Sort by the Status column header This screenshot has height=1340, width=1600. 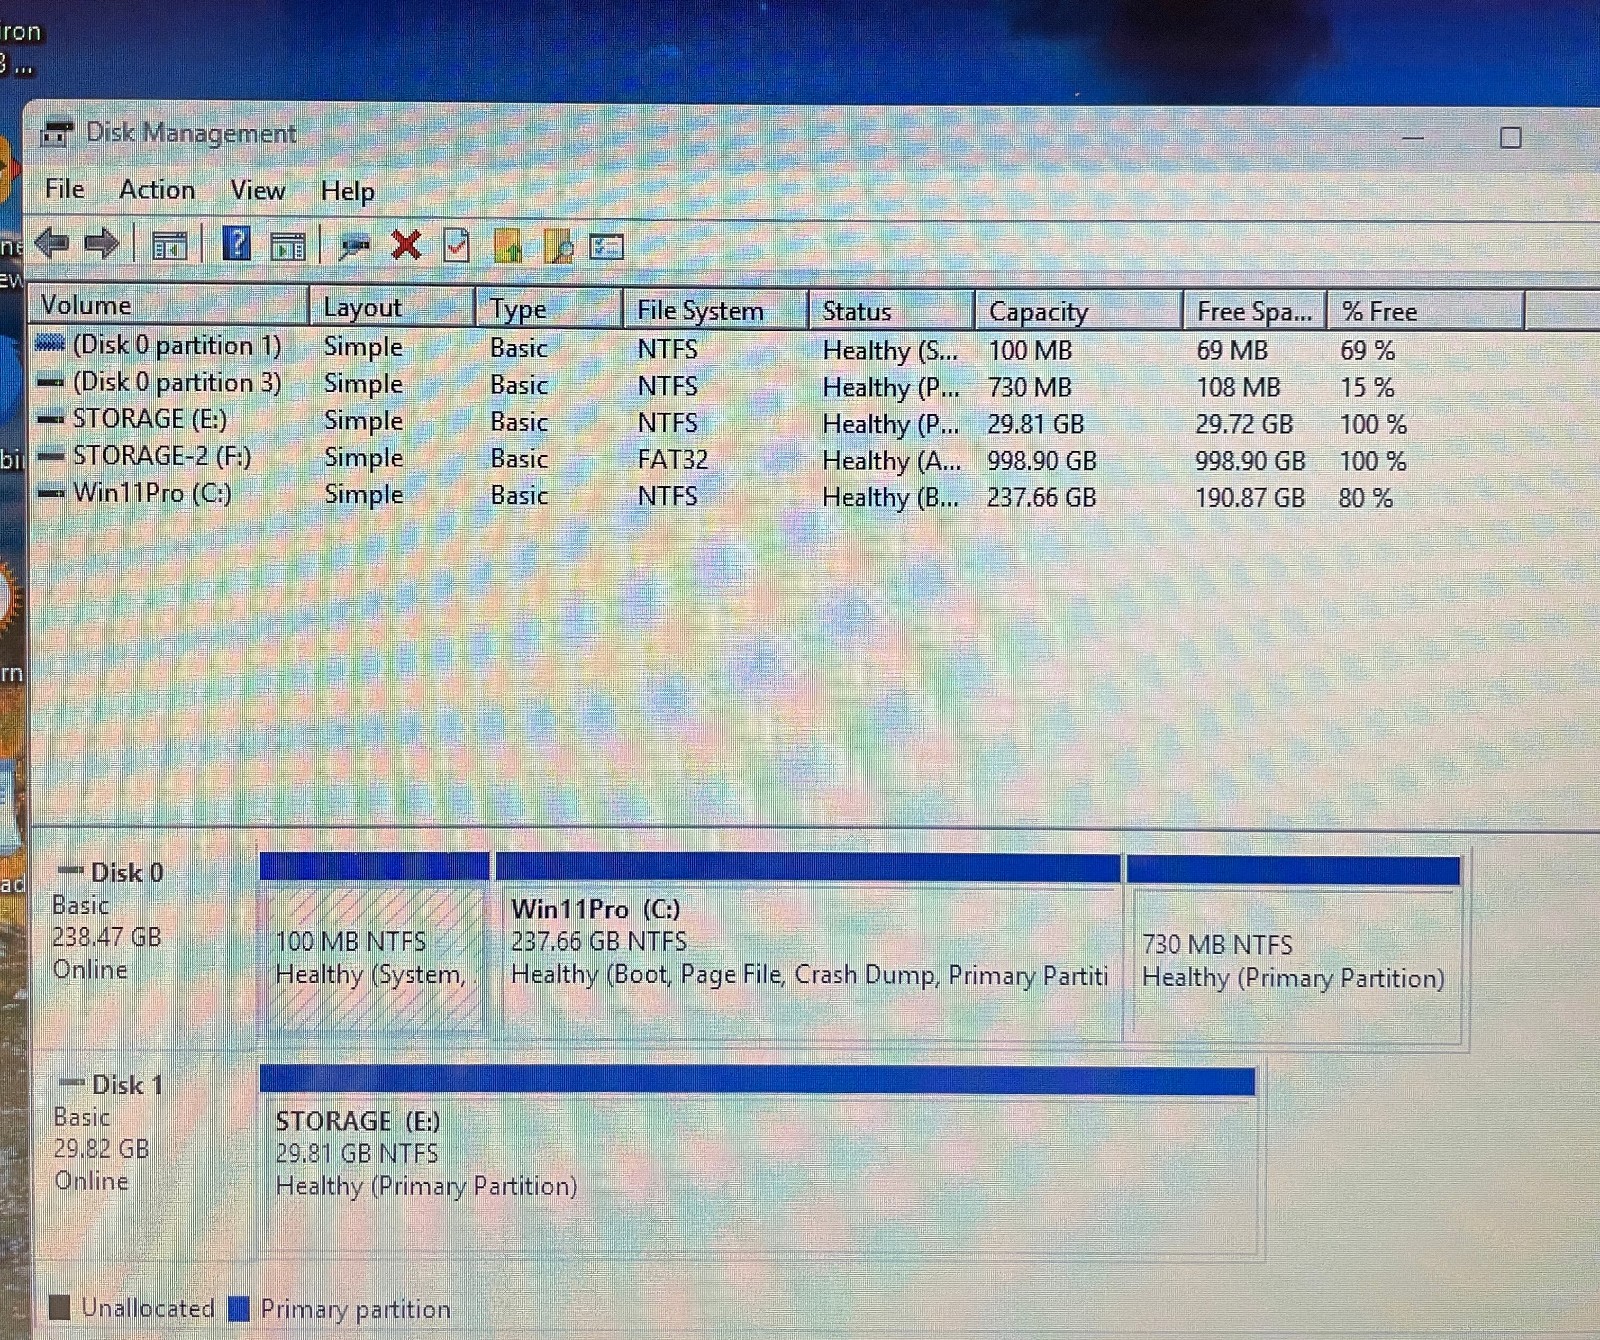[891, 311]
